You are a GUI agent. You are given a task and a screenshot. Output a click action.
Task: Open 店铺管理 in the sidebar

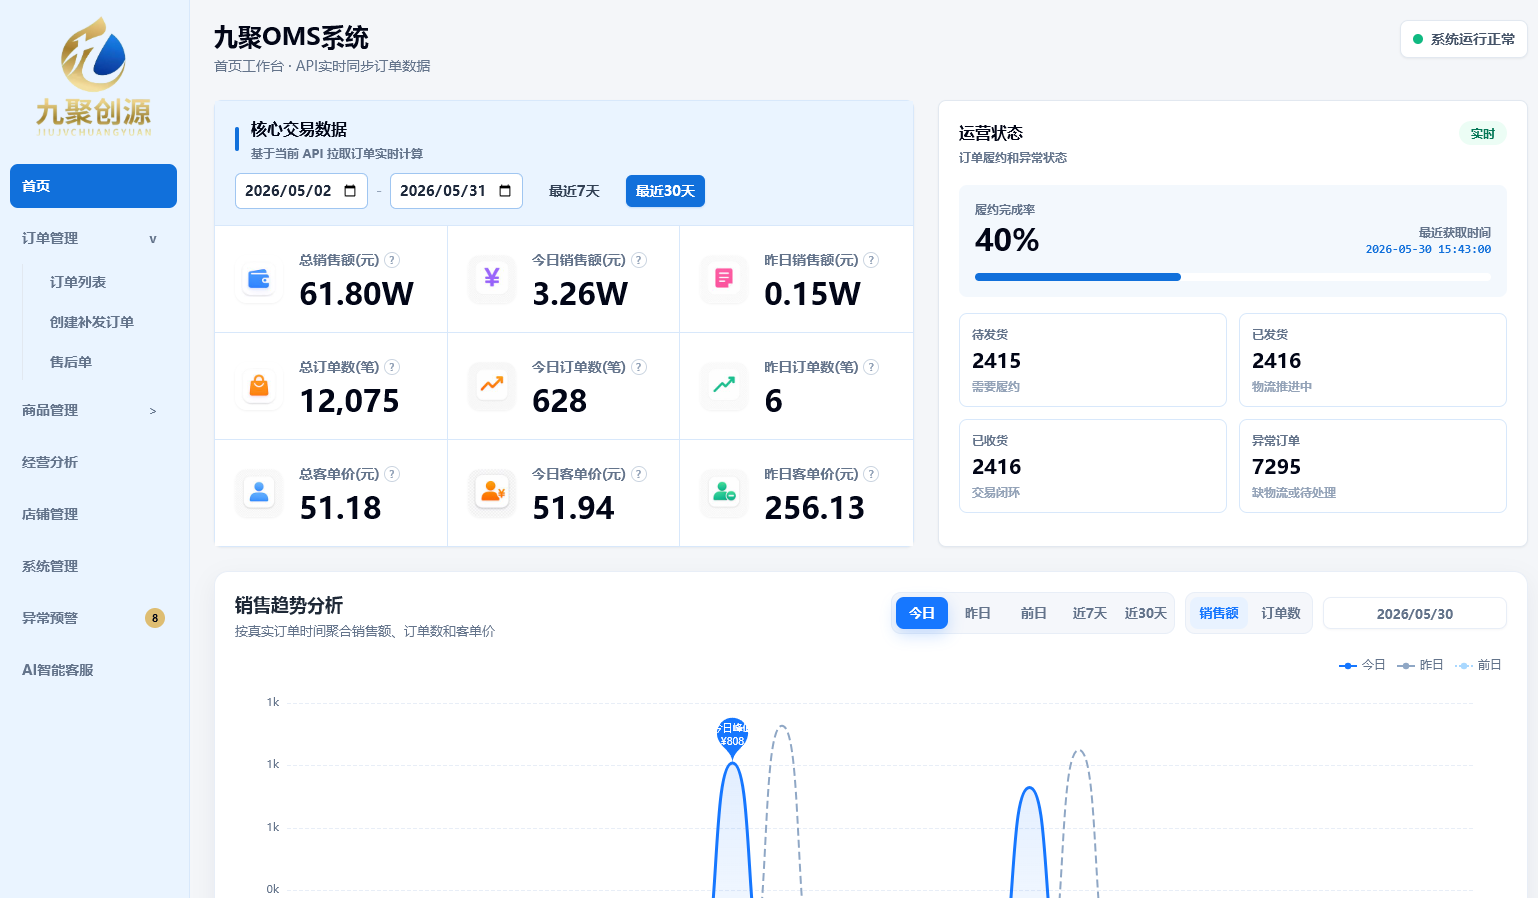[x=93, y=514]
